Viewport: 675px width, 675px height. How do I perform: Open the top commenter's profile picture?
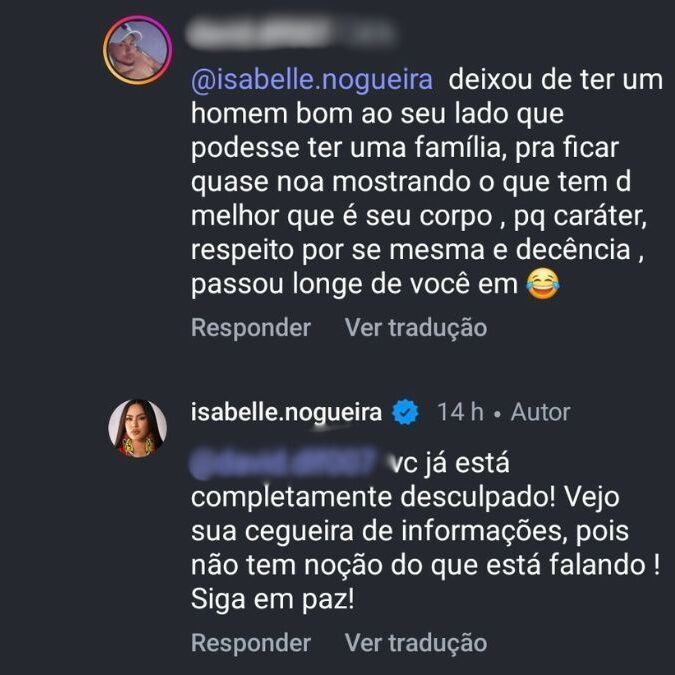(x=138, y=50)
